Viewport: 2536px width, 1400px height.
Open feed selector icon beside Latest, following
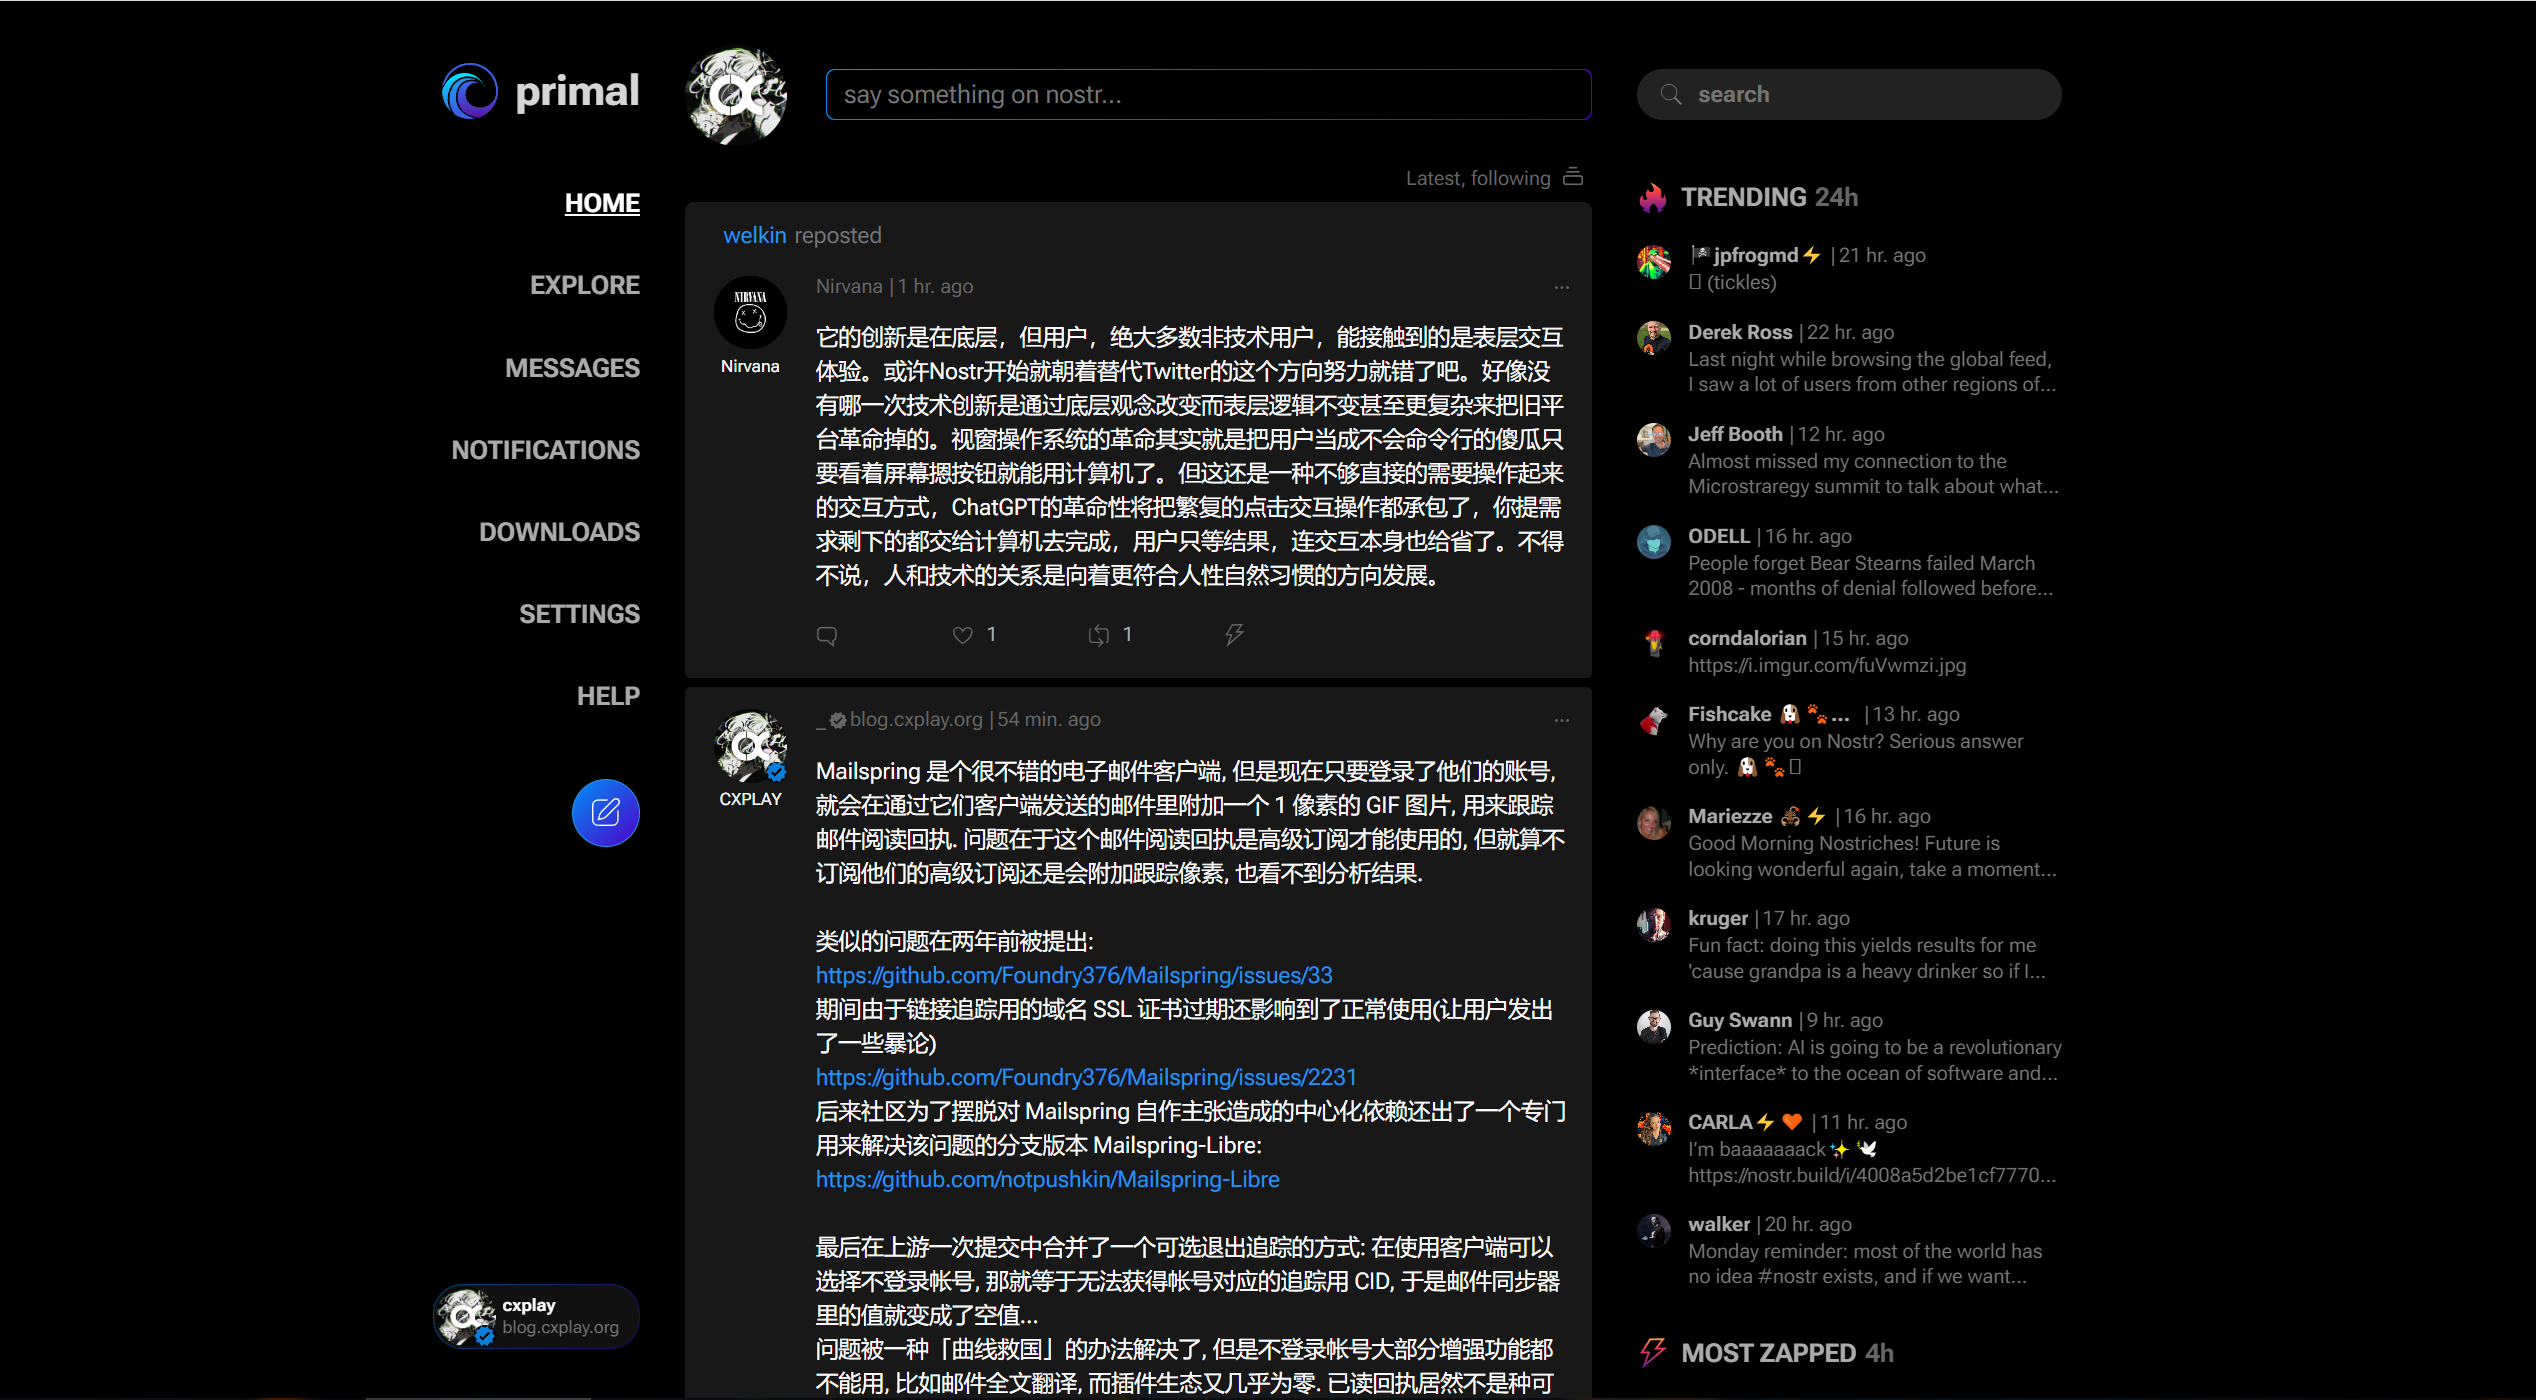(x=1573, y=177)
